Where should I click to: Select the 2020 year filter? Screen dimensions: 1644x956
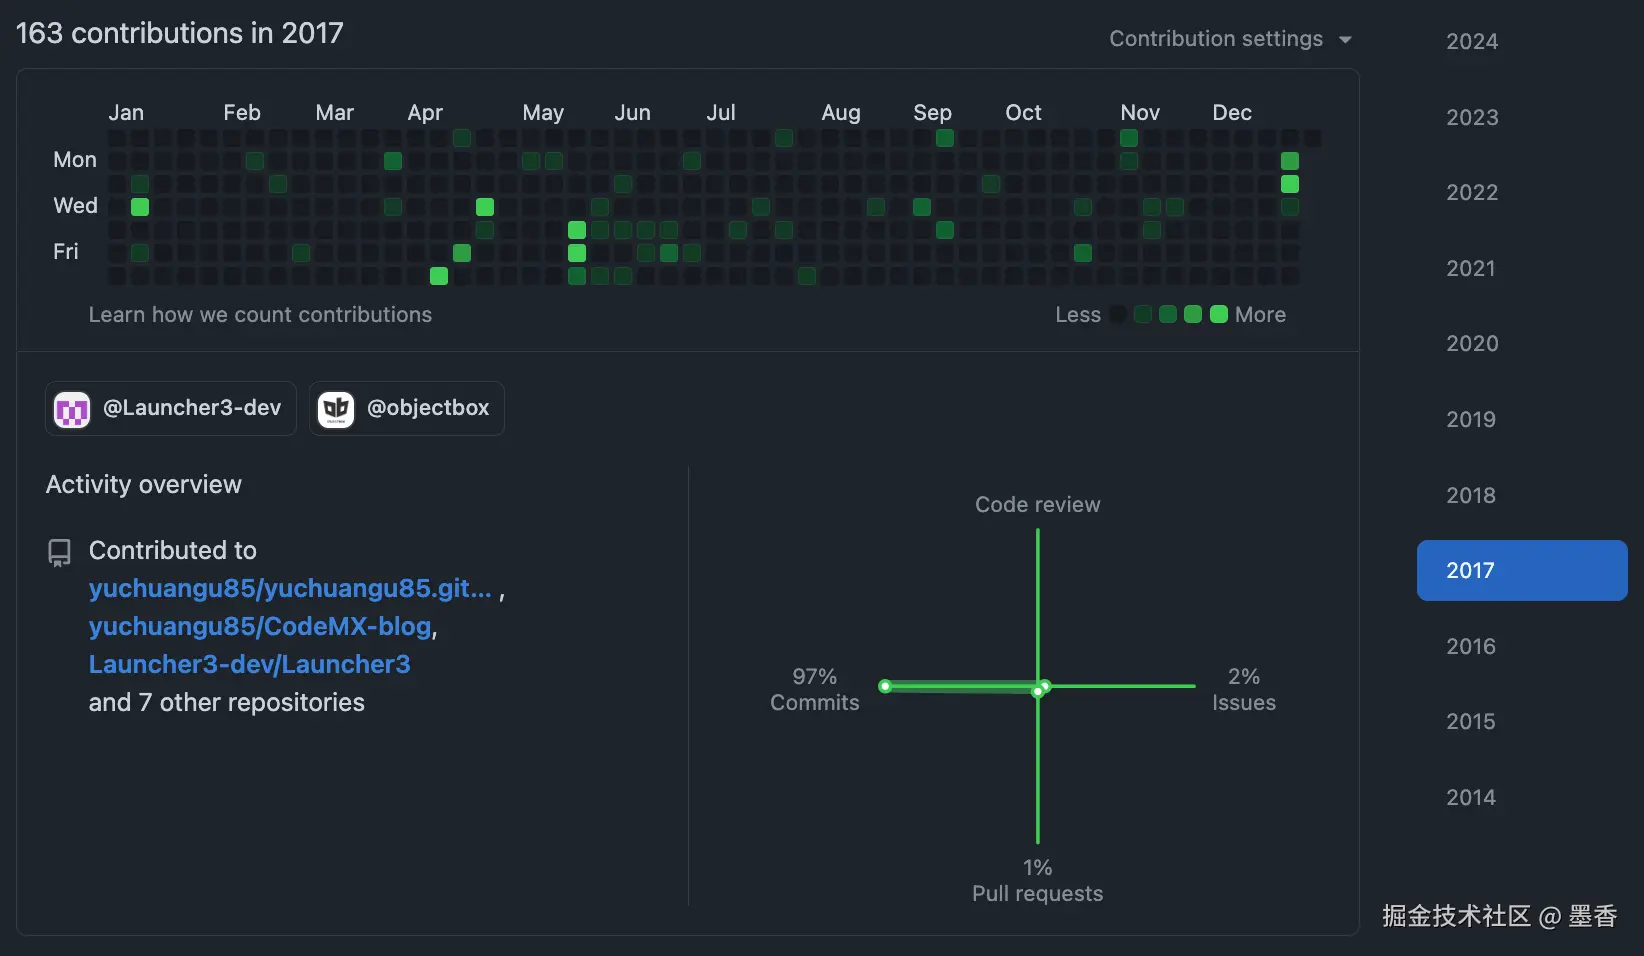tap(1470, 343)
